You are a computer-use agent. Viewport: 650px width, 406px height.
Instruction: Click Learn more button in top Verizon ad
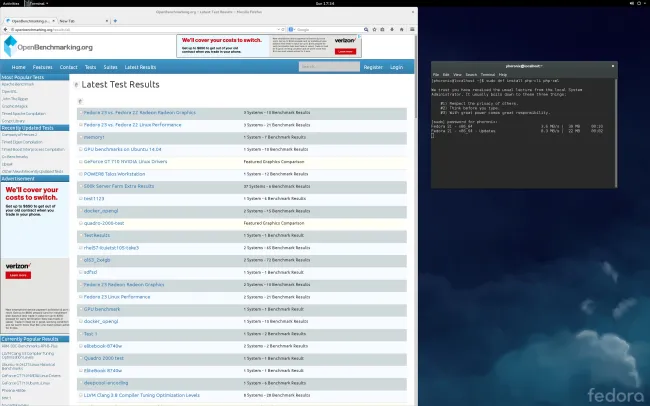tap(345, 51)
